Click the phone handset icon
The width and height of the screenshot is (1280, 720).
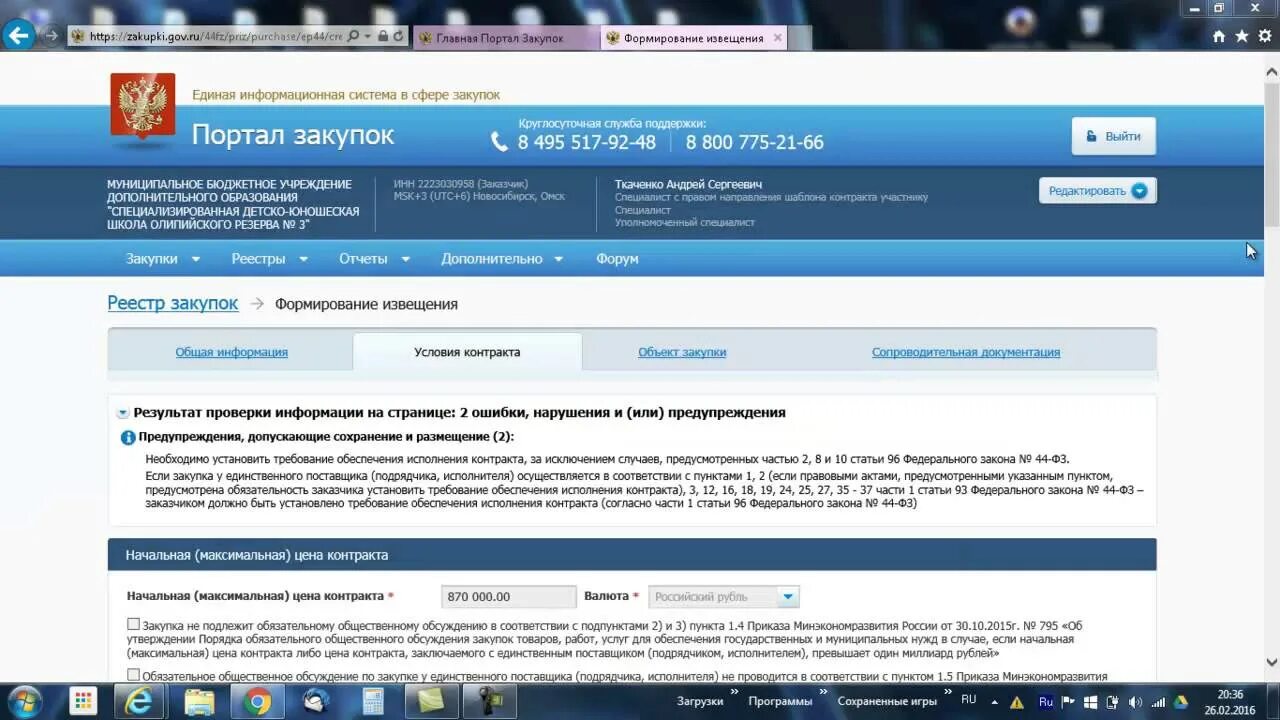[499, 142]
